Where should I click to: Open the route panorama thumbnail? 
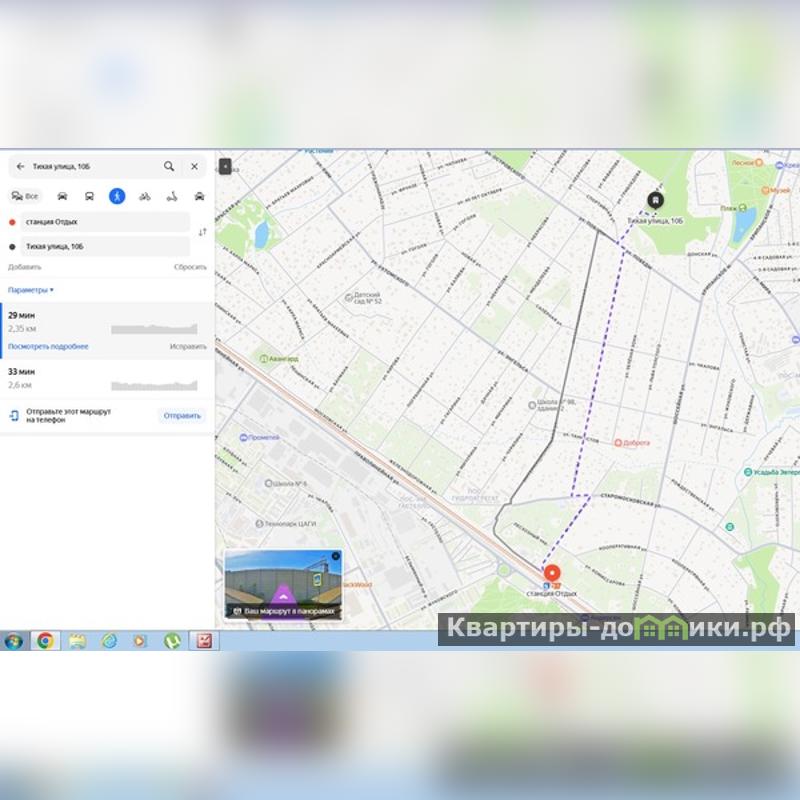283,584
